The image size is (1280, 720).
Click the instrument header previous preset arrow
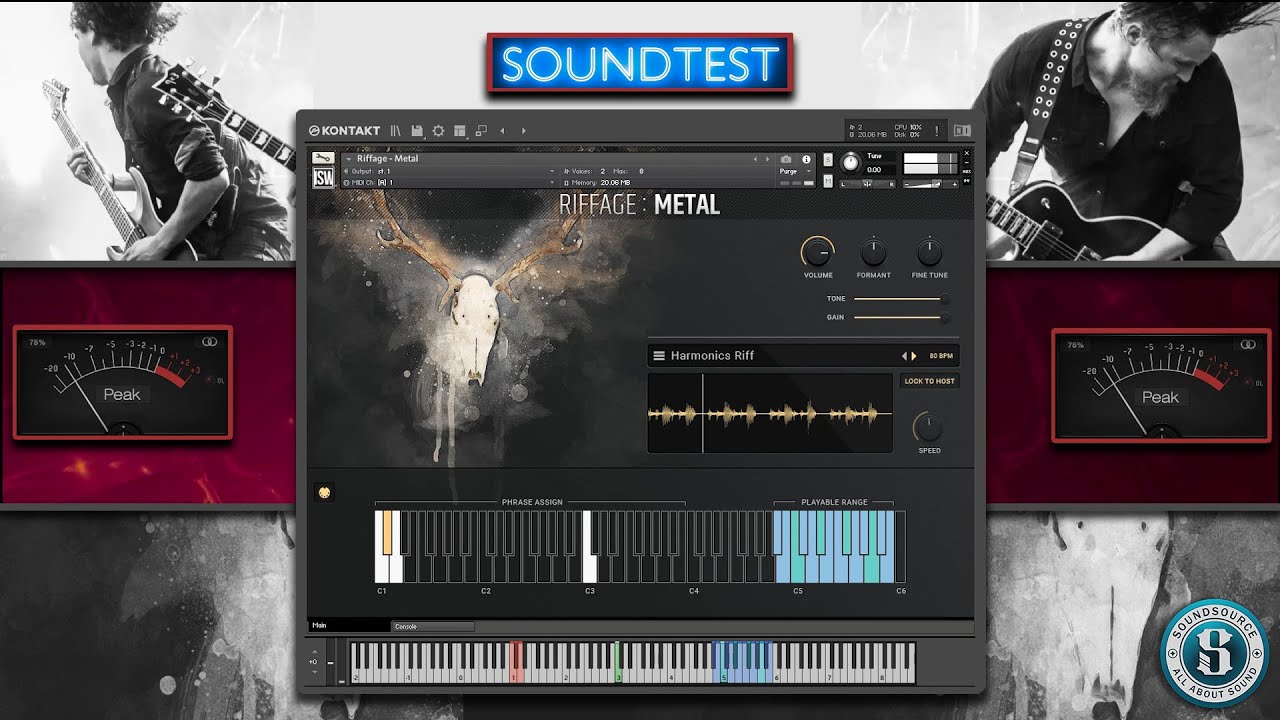756,159
